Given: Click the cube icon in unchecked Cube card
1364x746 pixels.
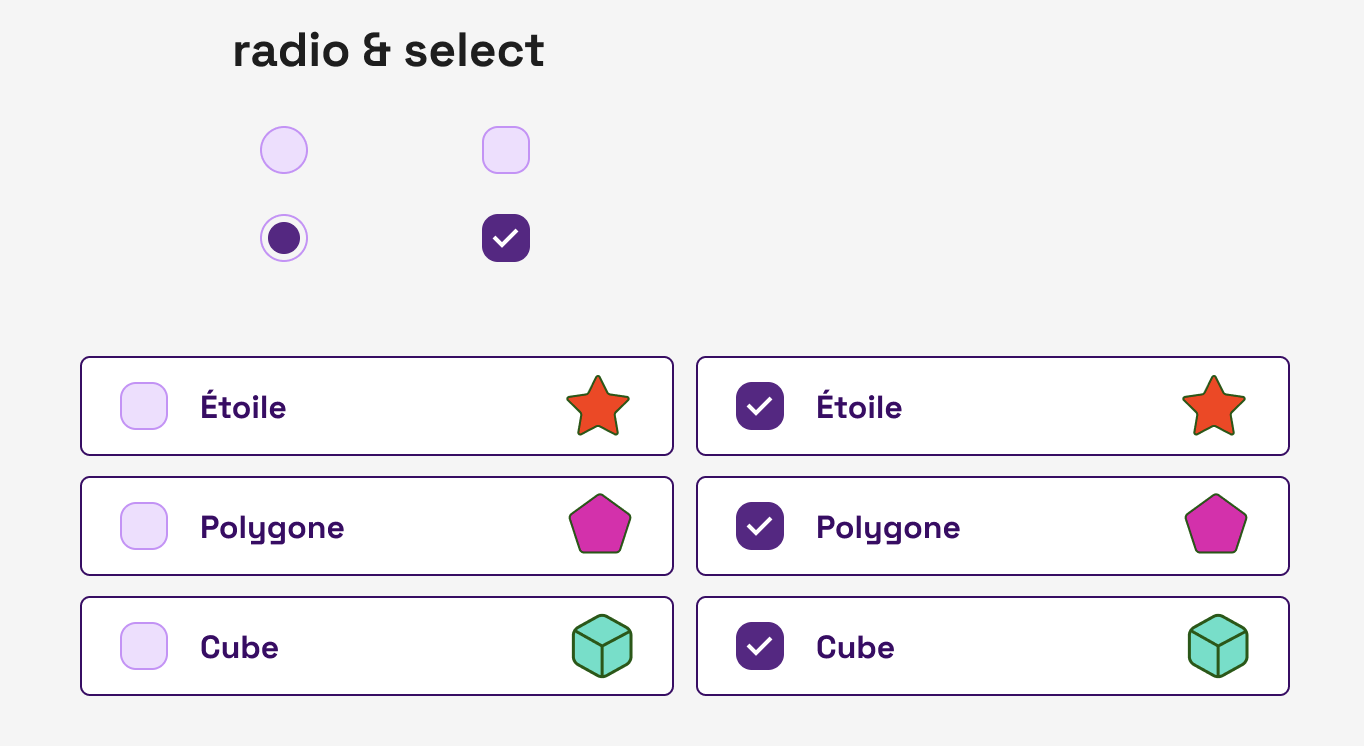Looking at the screenshot, I should (602, 646).
